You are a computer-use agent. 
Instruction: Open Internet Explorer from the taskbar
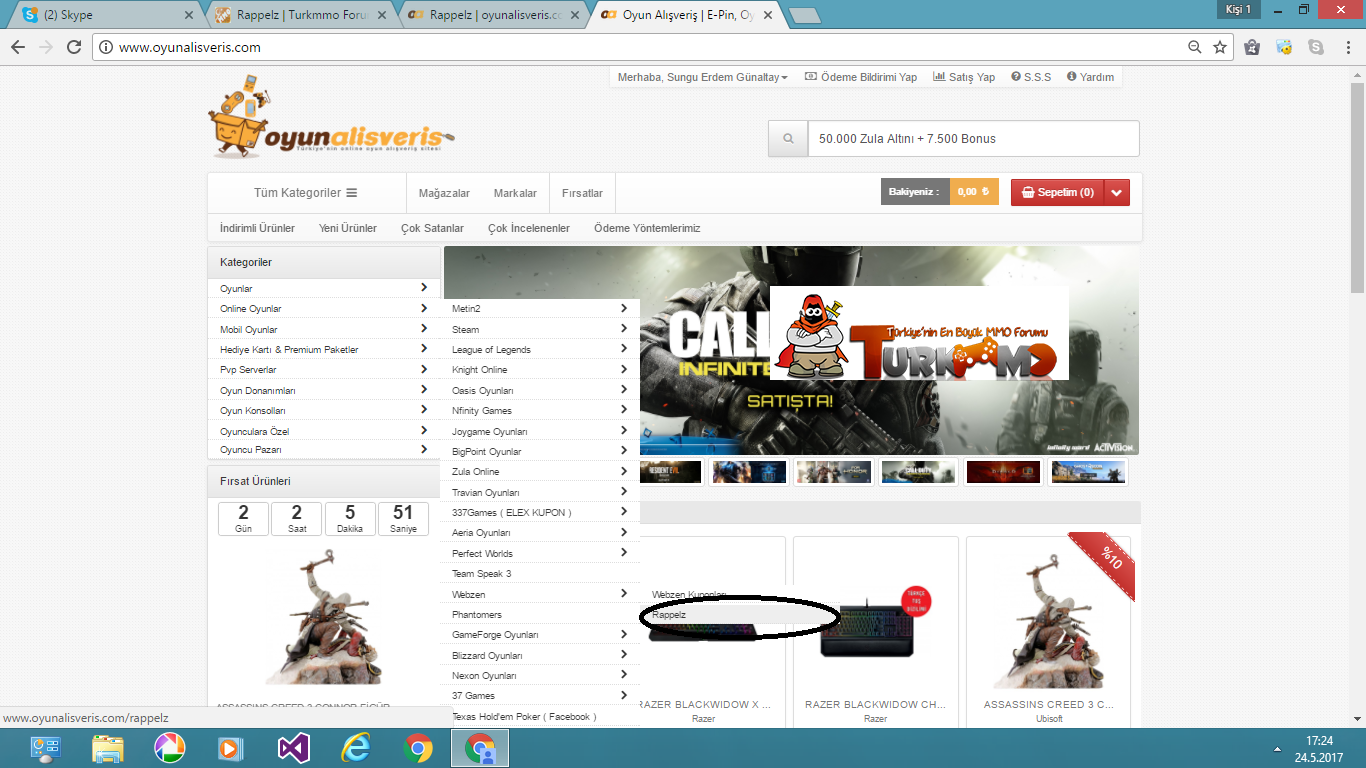click(x=356, y=748)
